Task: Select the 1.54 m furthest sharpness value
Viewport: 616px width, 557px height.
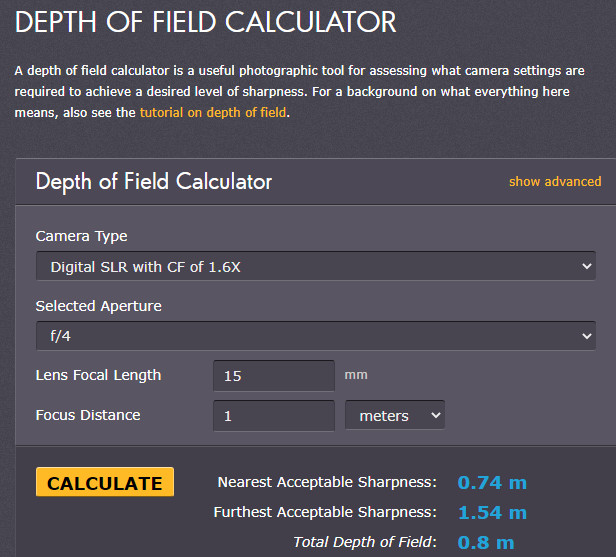Action: (x=492, y=513)
